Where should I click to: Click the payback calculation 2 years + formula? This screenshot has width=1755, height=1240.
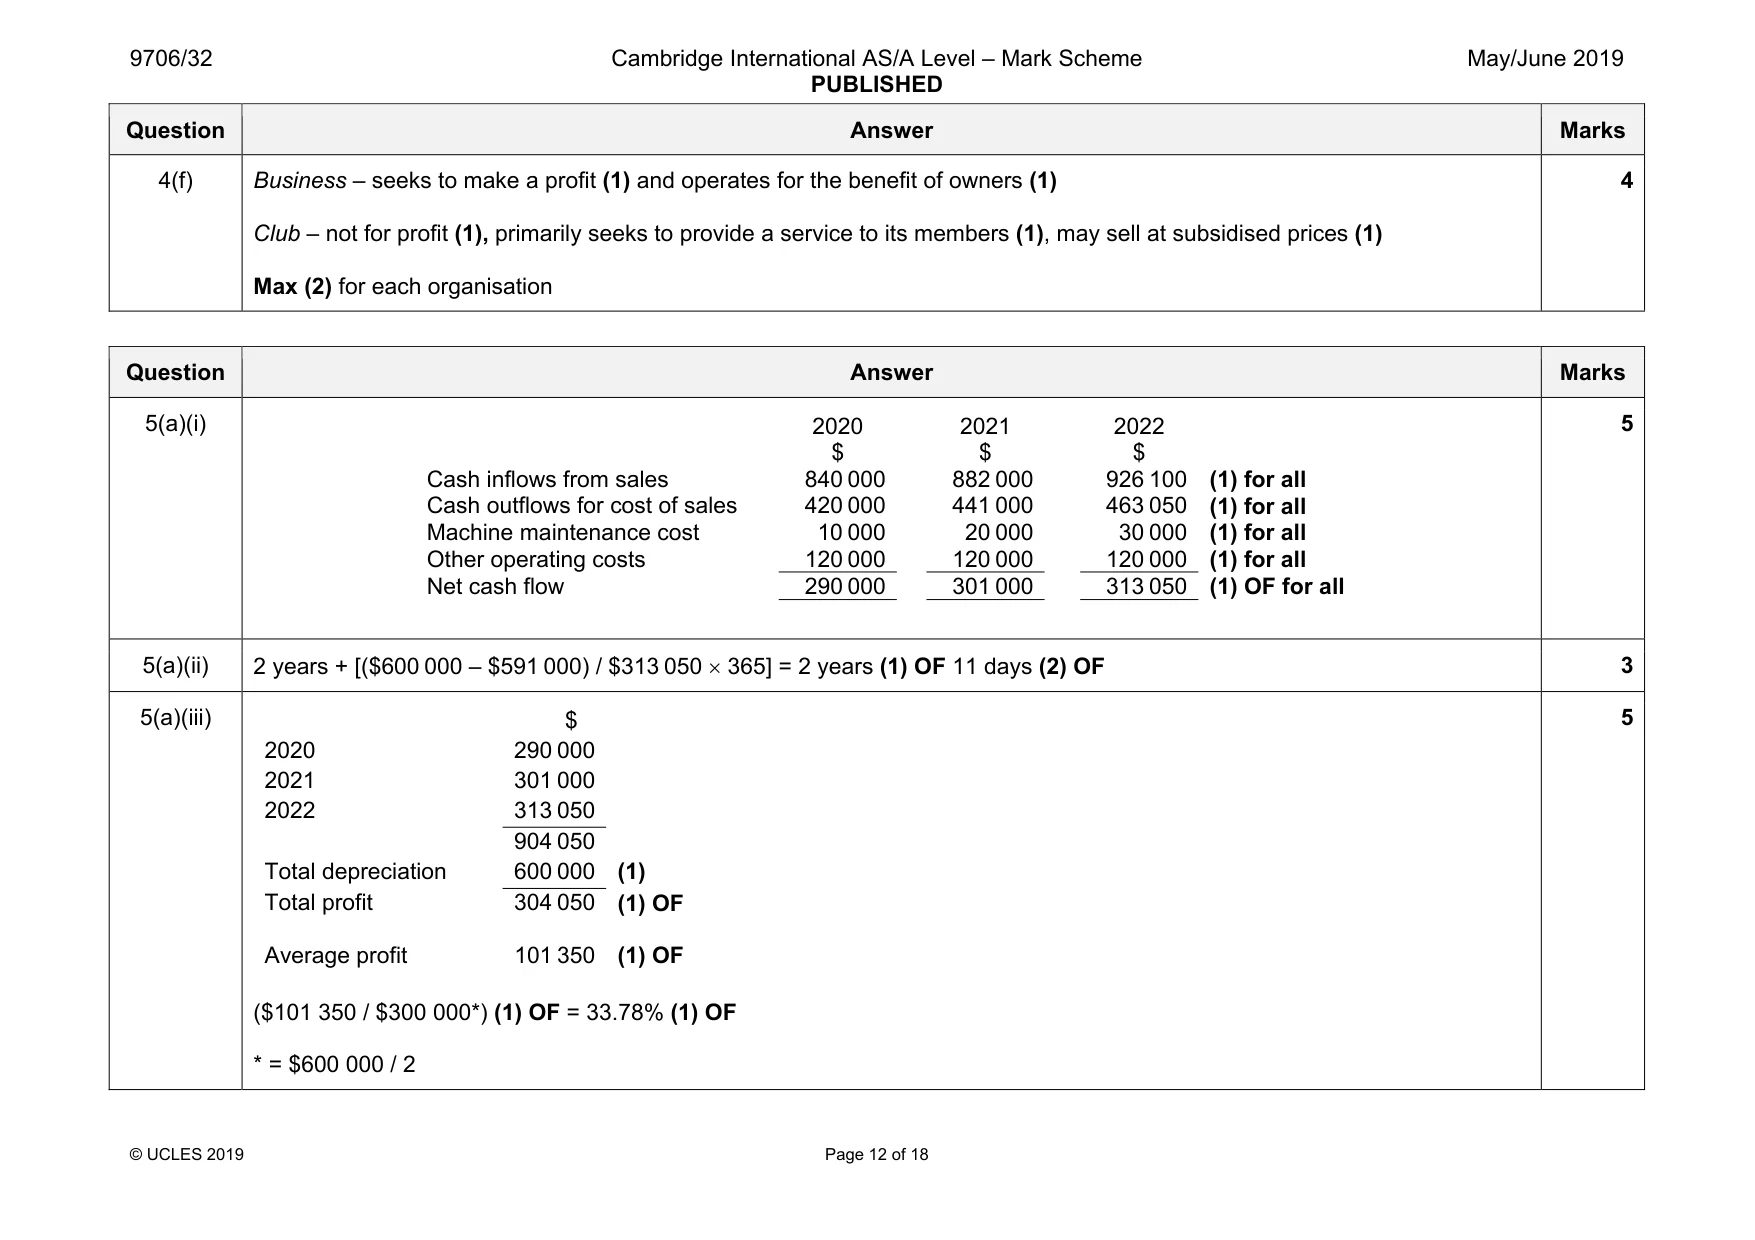pos(678,666)
